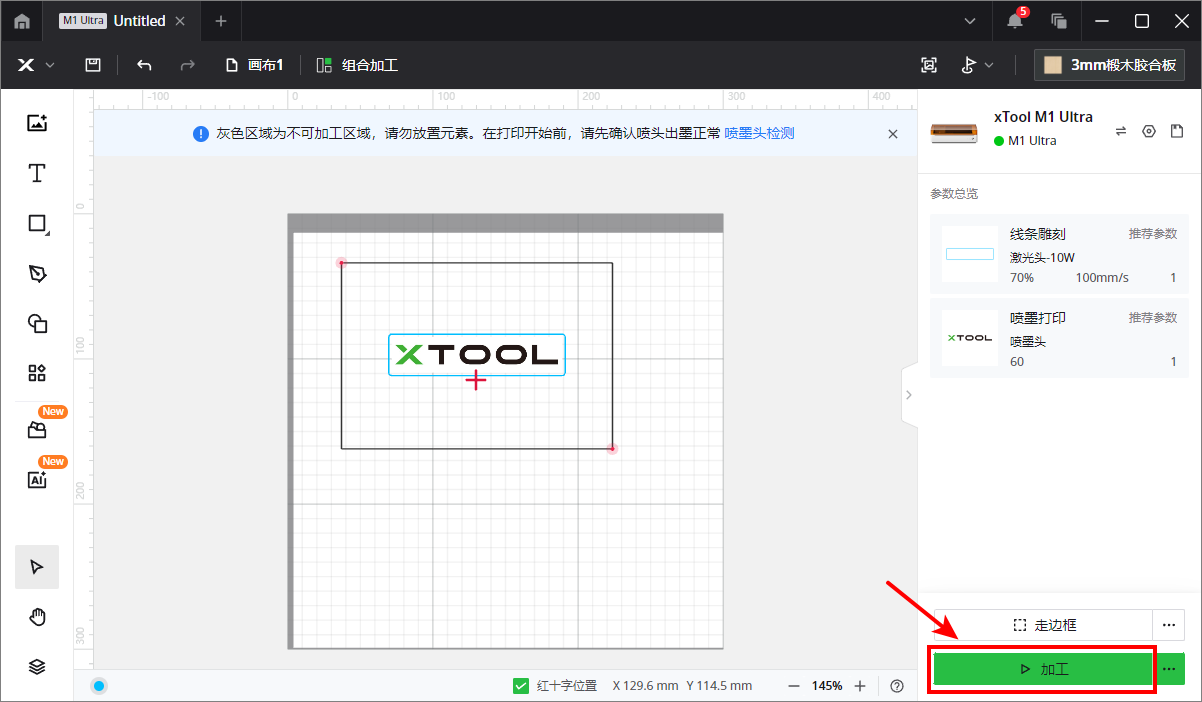Start processing with the 加工 button
The image size is (1202, 702).
coord(1044,669)
